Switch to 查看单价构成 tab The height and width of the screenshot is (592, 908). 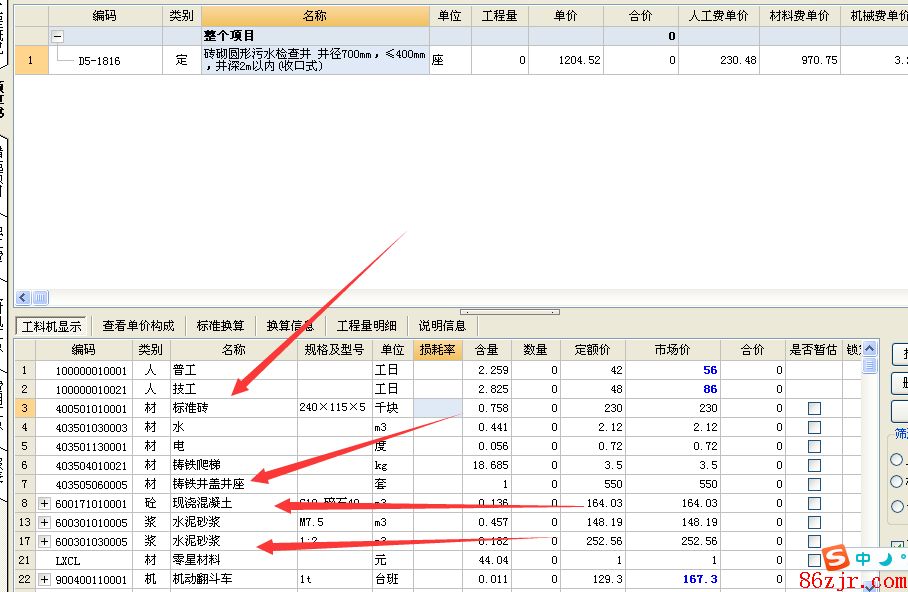click(138, 326)
